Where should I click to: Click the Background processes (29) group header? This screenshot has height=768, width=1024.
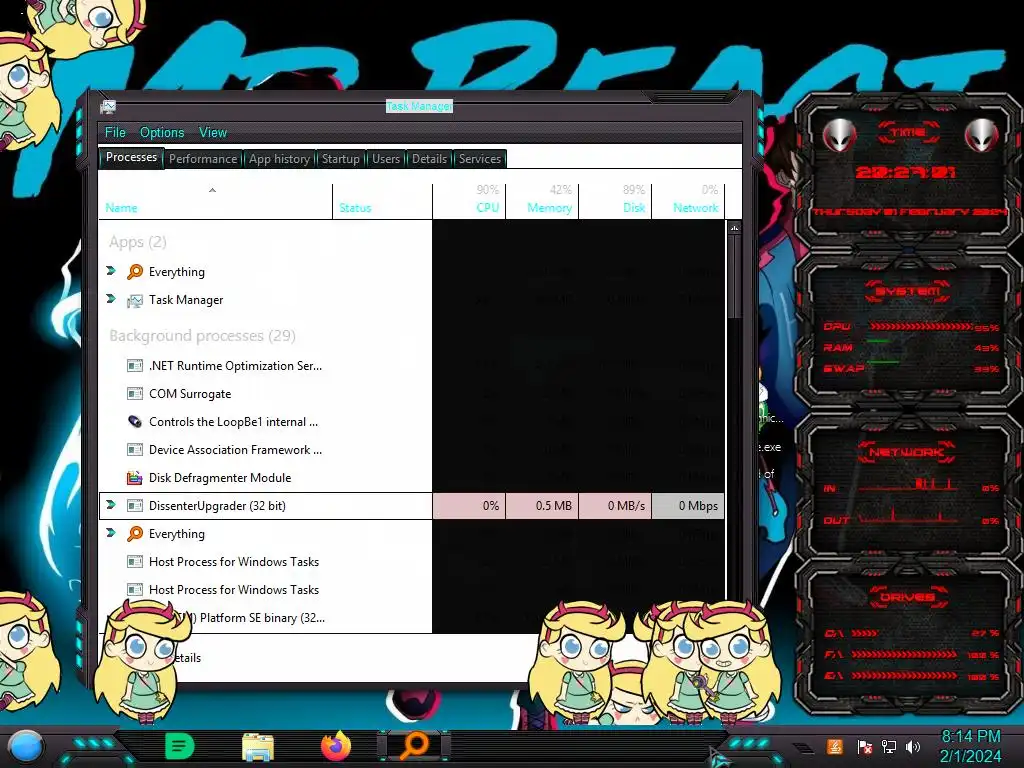click(x=202, y=336)
